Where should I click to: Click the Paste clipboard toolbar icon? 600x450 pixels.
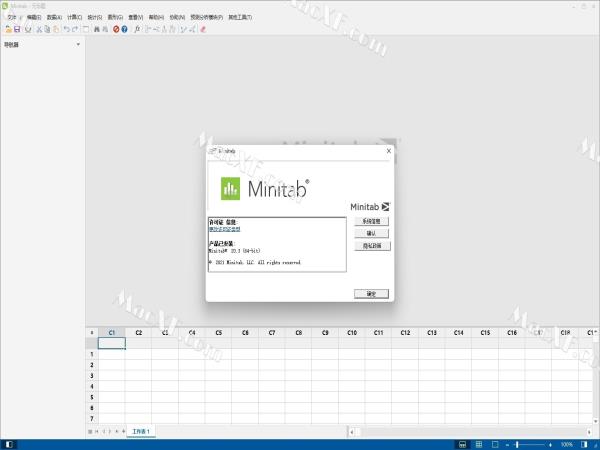coord(56,29)
